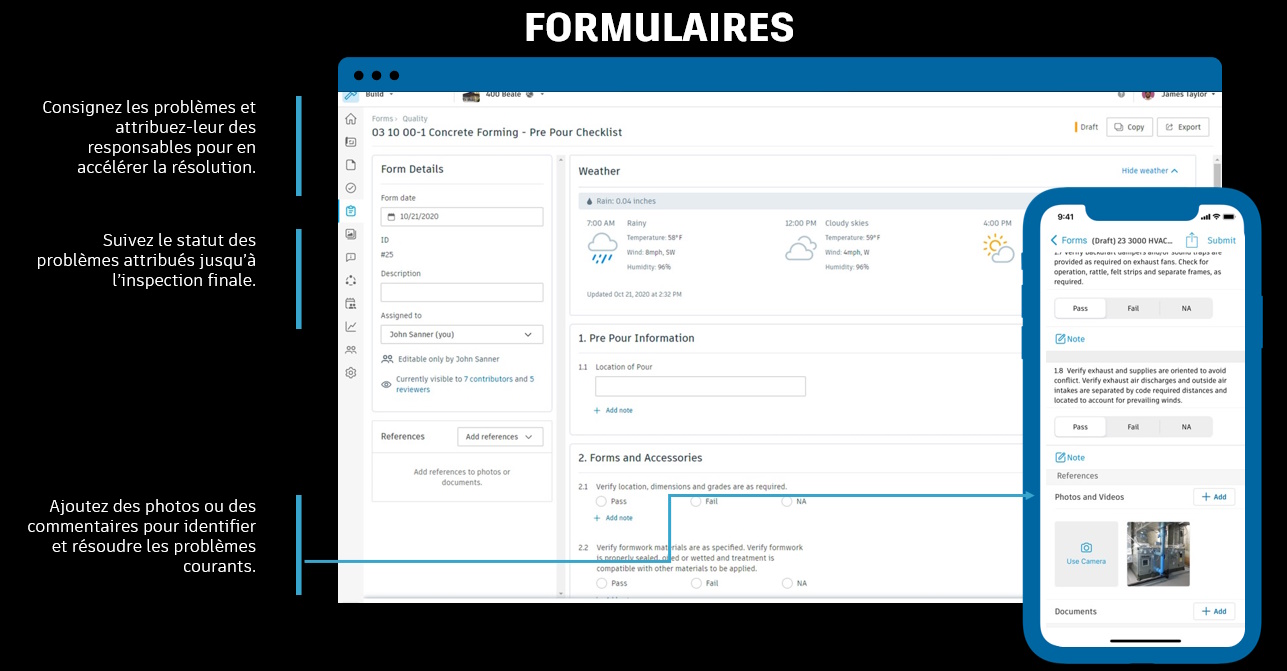1287x671 pixels.
Task: Click the Draft status label
Action: point(1087,127)
